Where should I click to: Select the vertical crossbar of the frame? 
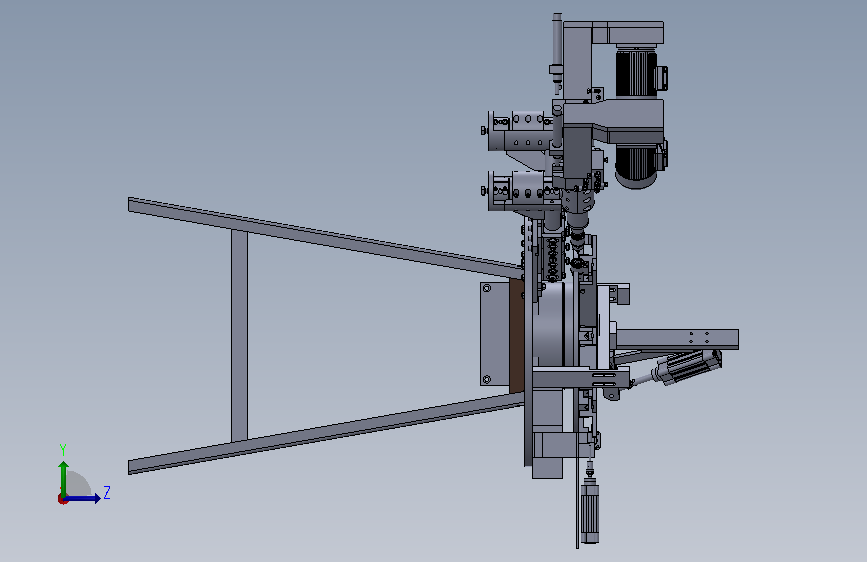coord(239,336)
